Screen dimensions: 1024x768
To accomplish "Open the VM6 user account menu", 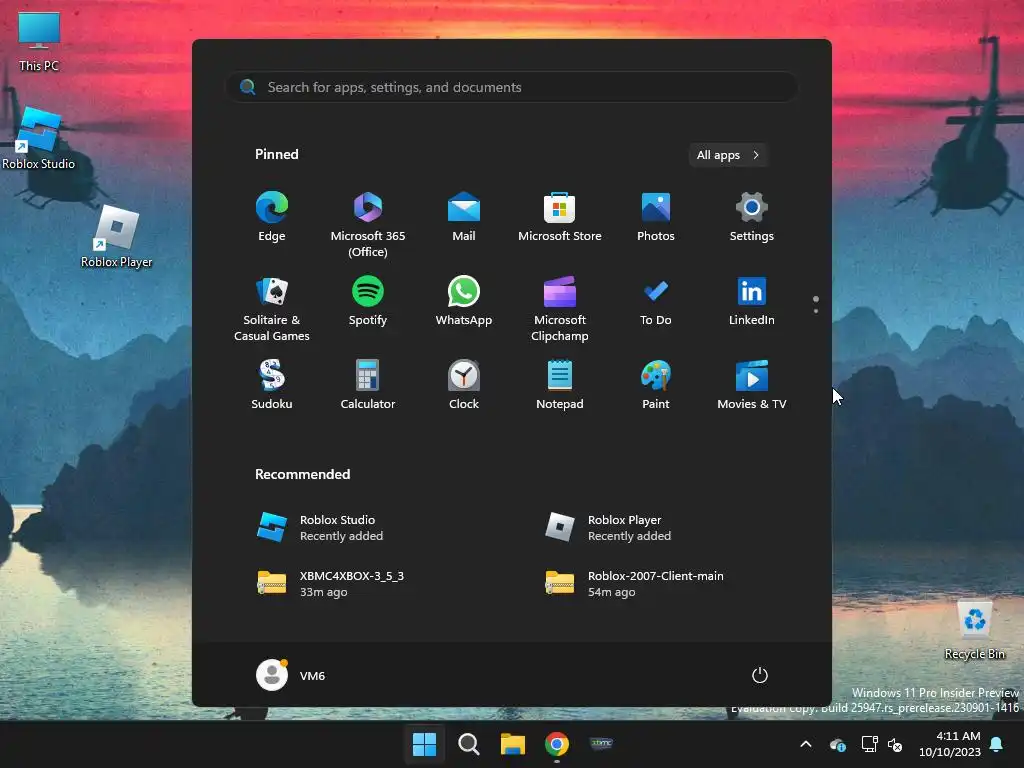I will (x=291, y=675).
